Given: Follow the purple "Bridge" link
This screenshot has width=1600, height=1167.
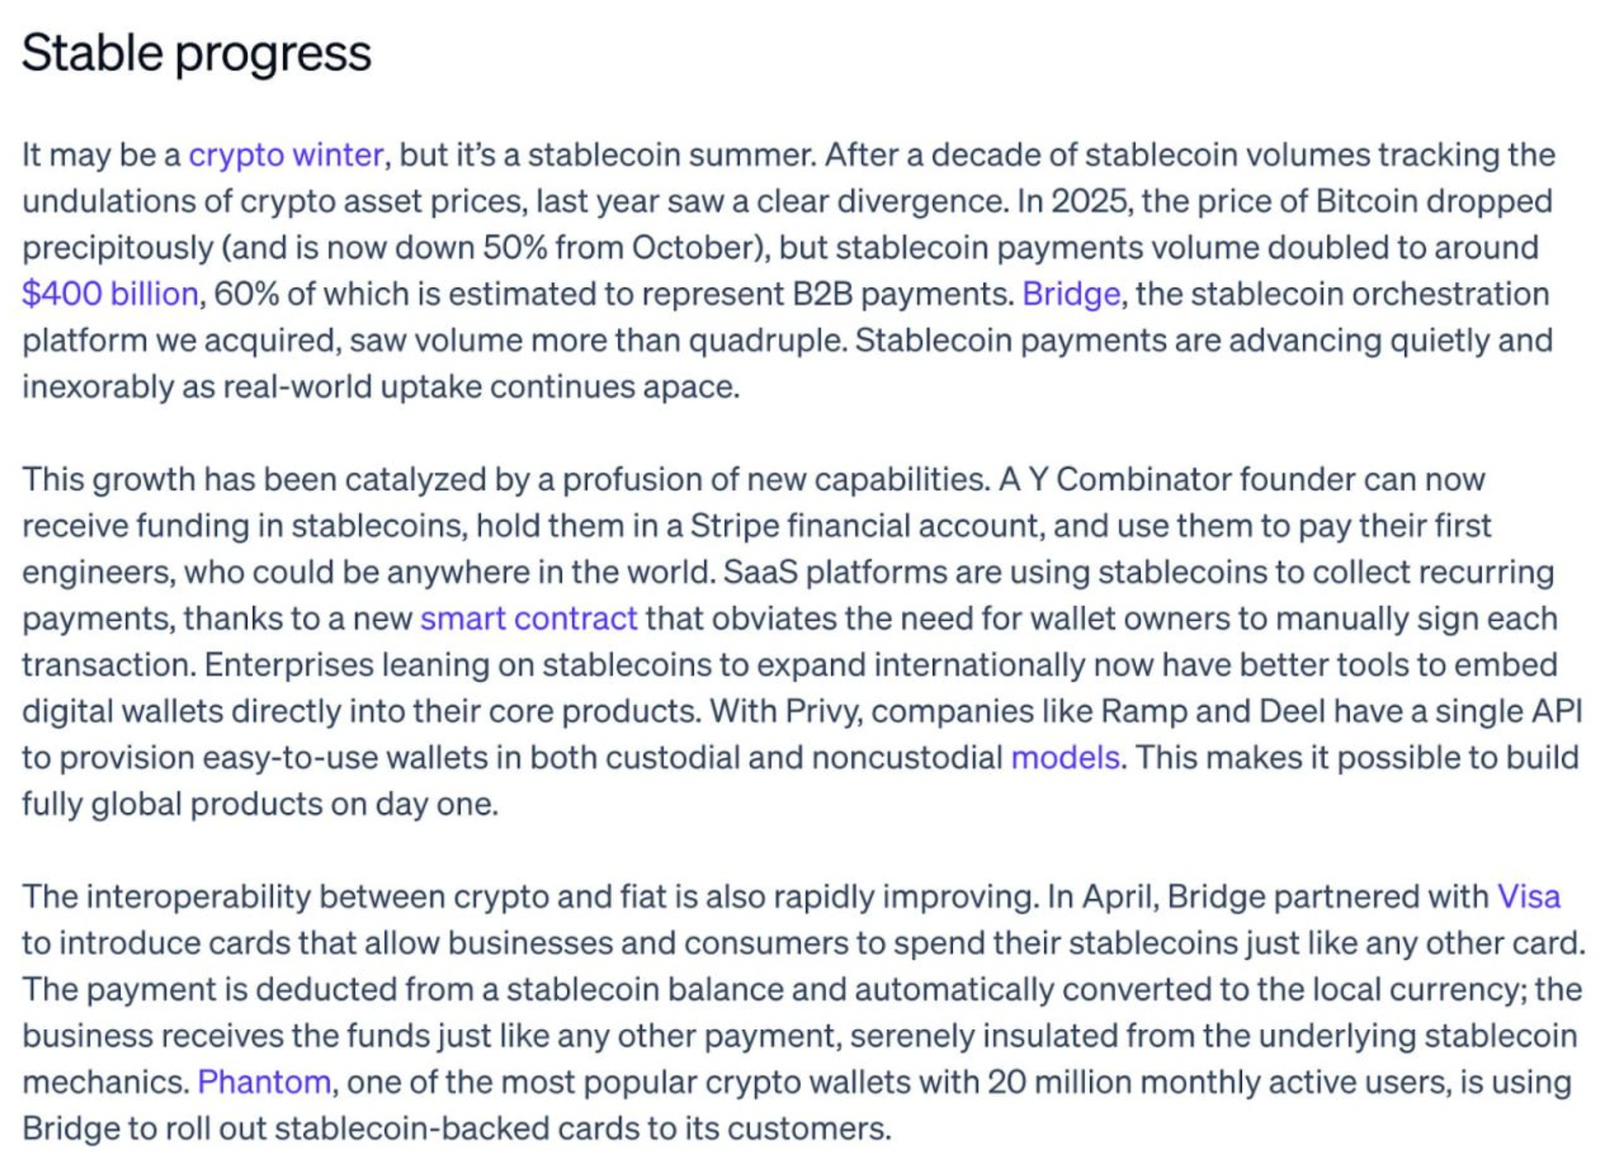Looking at the screenshot, I should point(1070,294).
